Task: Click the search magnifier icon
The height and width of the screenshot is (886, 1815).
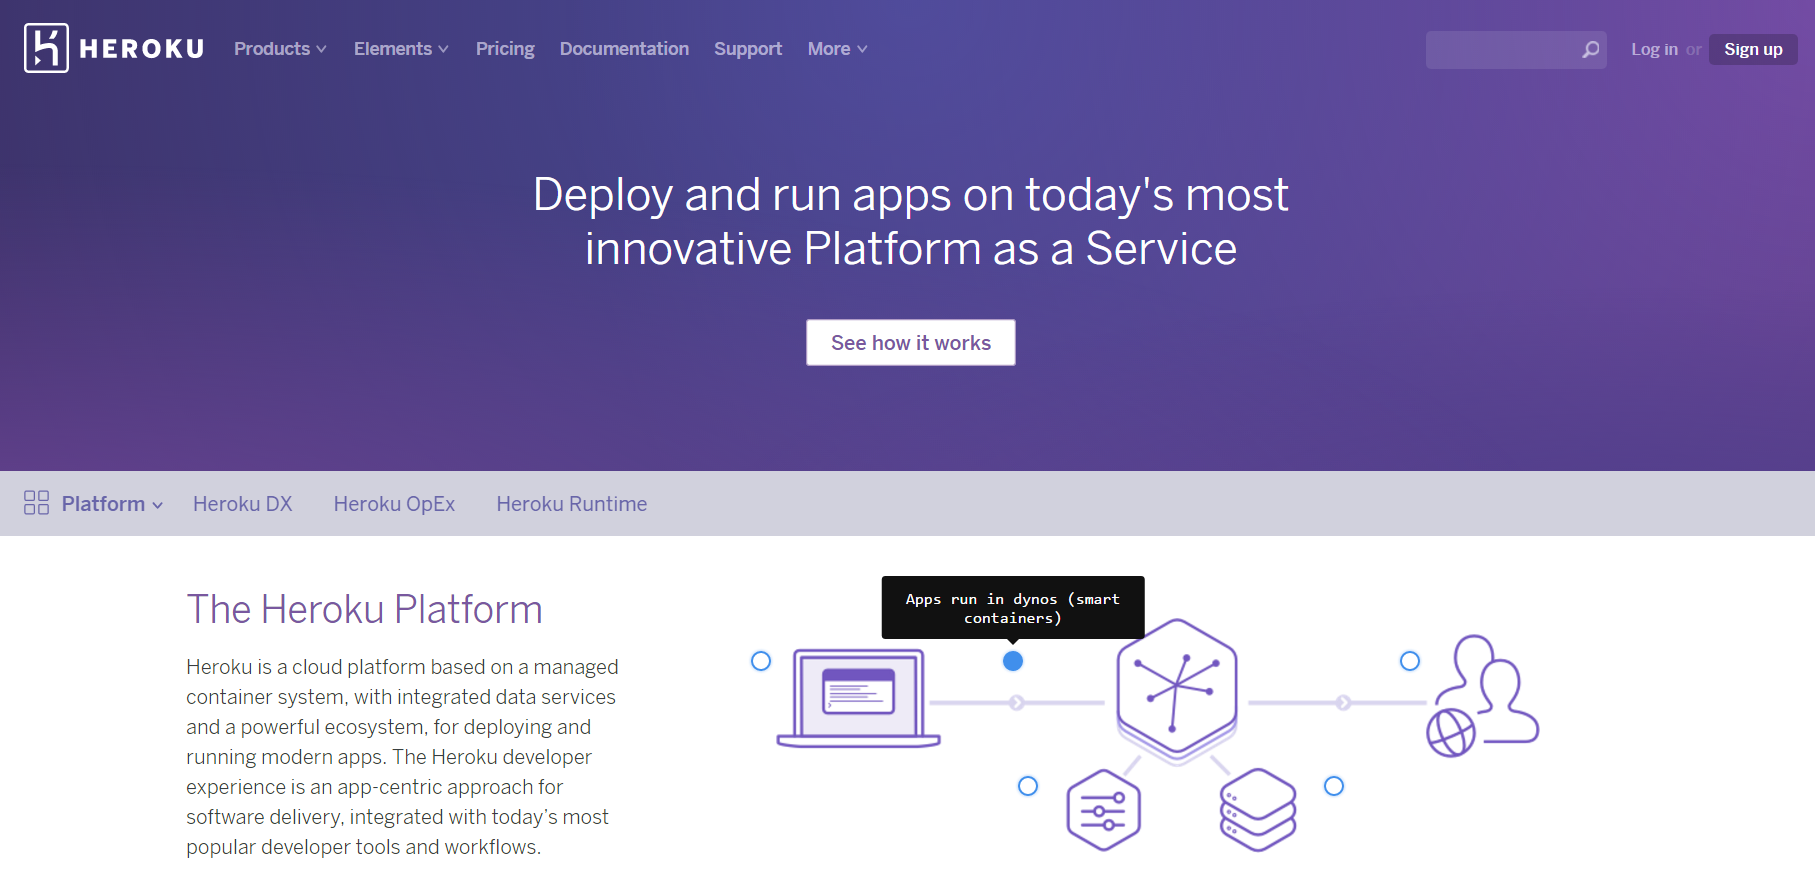Action: tap(1590, 49)
